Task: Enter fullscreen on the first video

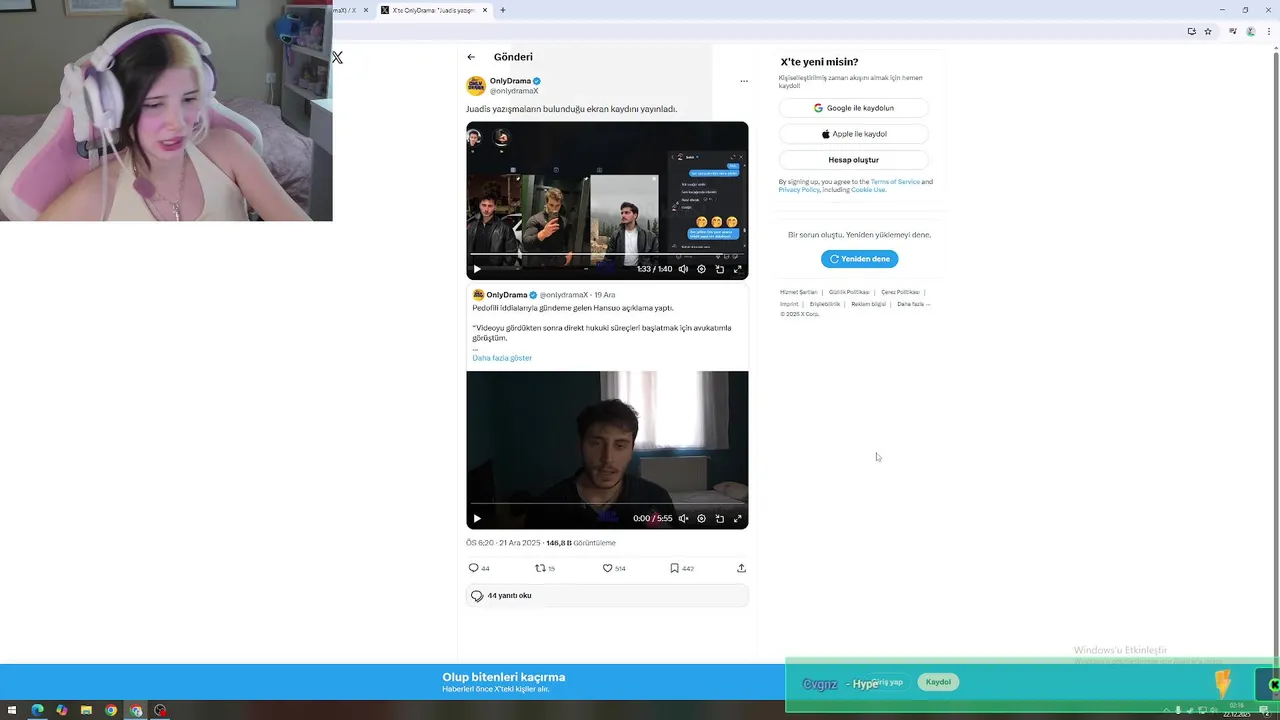Action: (738, 269)
